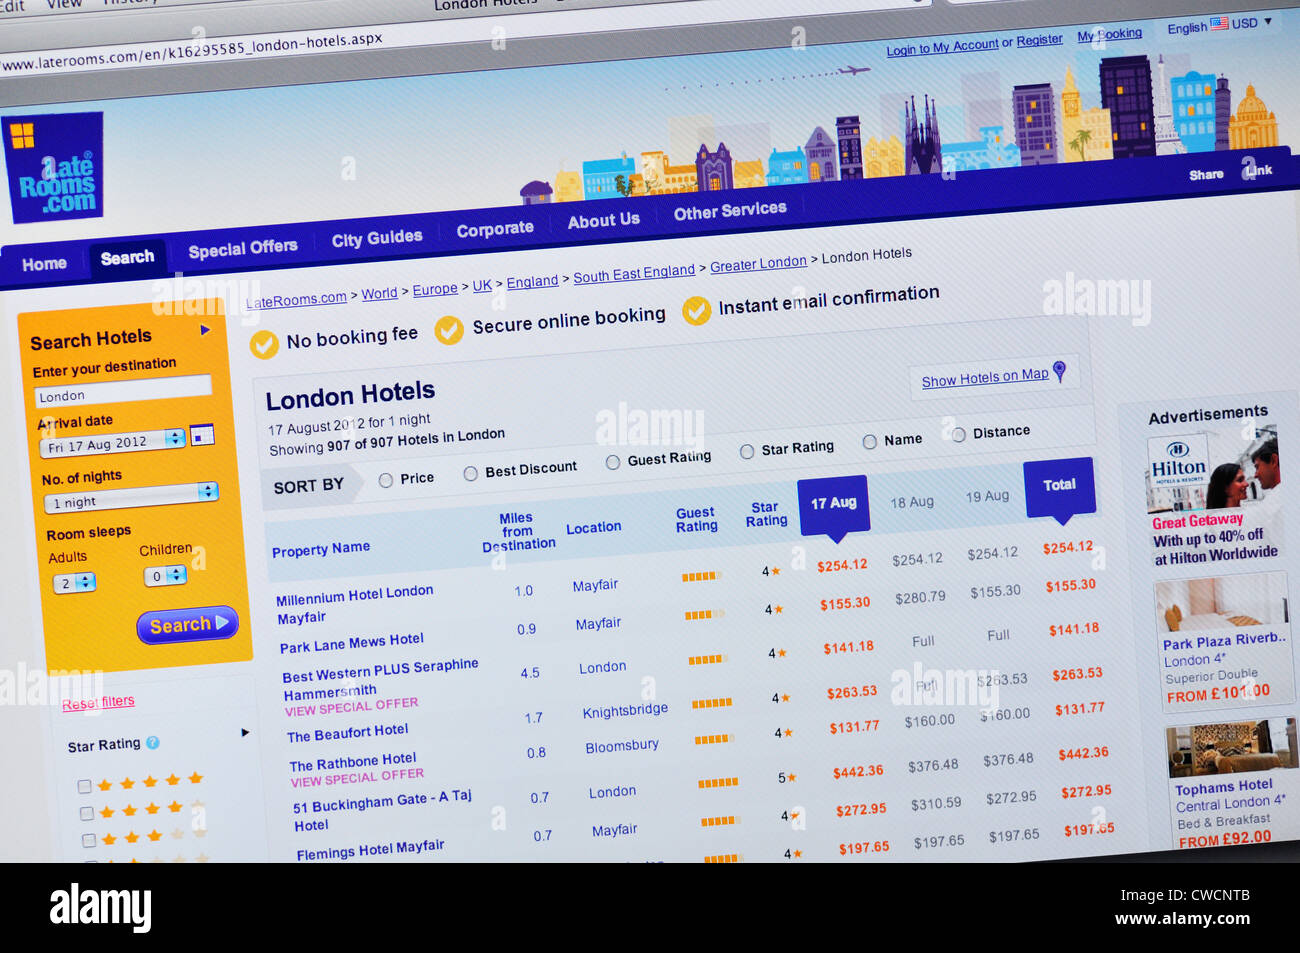This screenshot has width=1300, height=953.
Task: Open the Home navigation tab
Action: [45, 264]
